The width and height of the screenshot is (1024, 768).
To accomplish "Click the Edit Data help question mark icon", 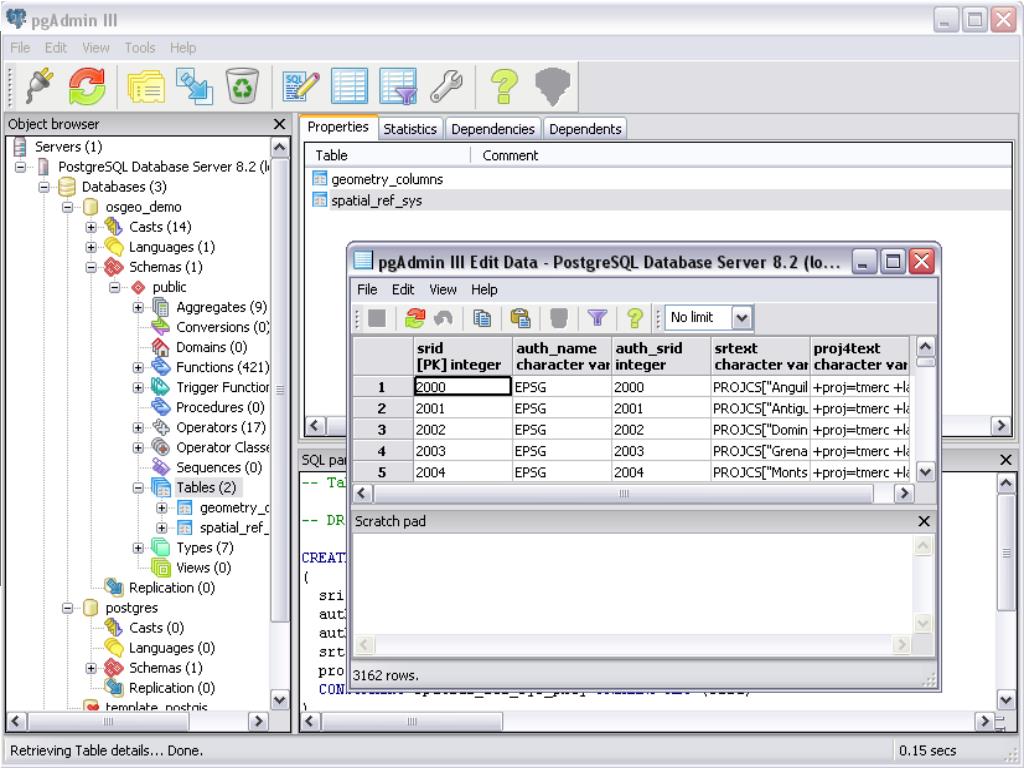I will pyautogui.click(x=635, y=318).
